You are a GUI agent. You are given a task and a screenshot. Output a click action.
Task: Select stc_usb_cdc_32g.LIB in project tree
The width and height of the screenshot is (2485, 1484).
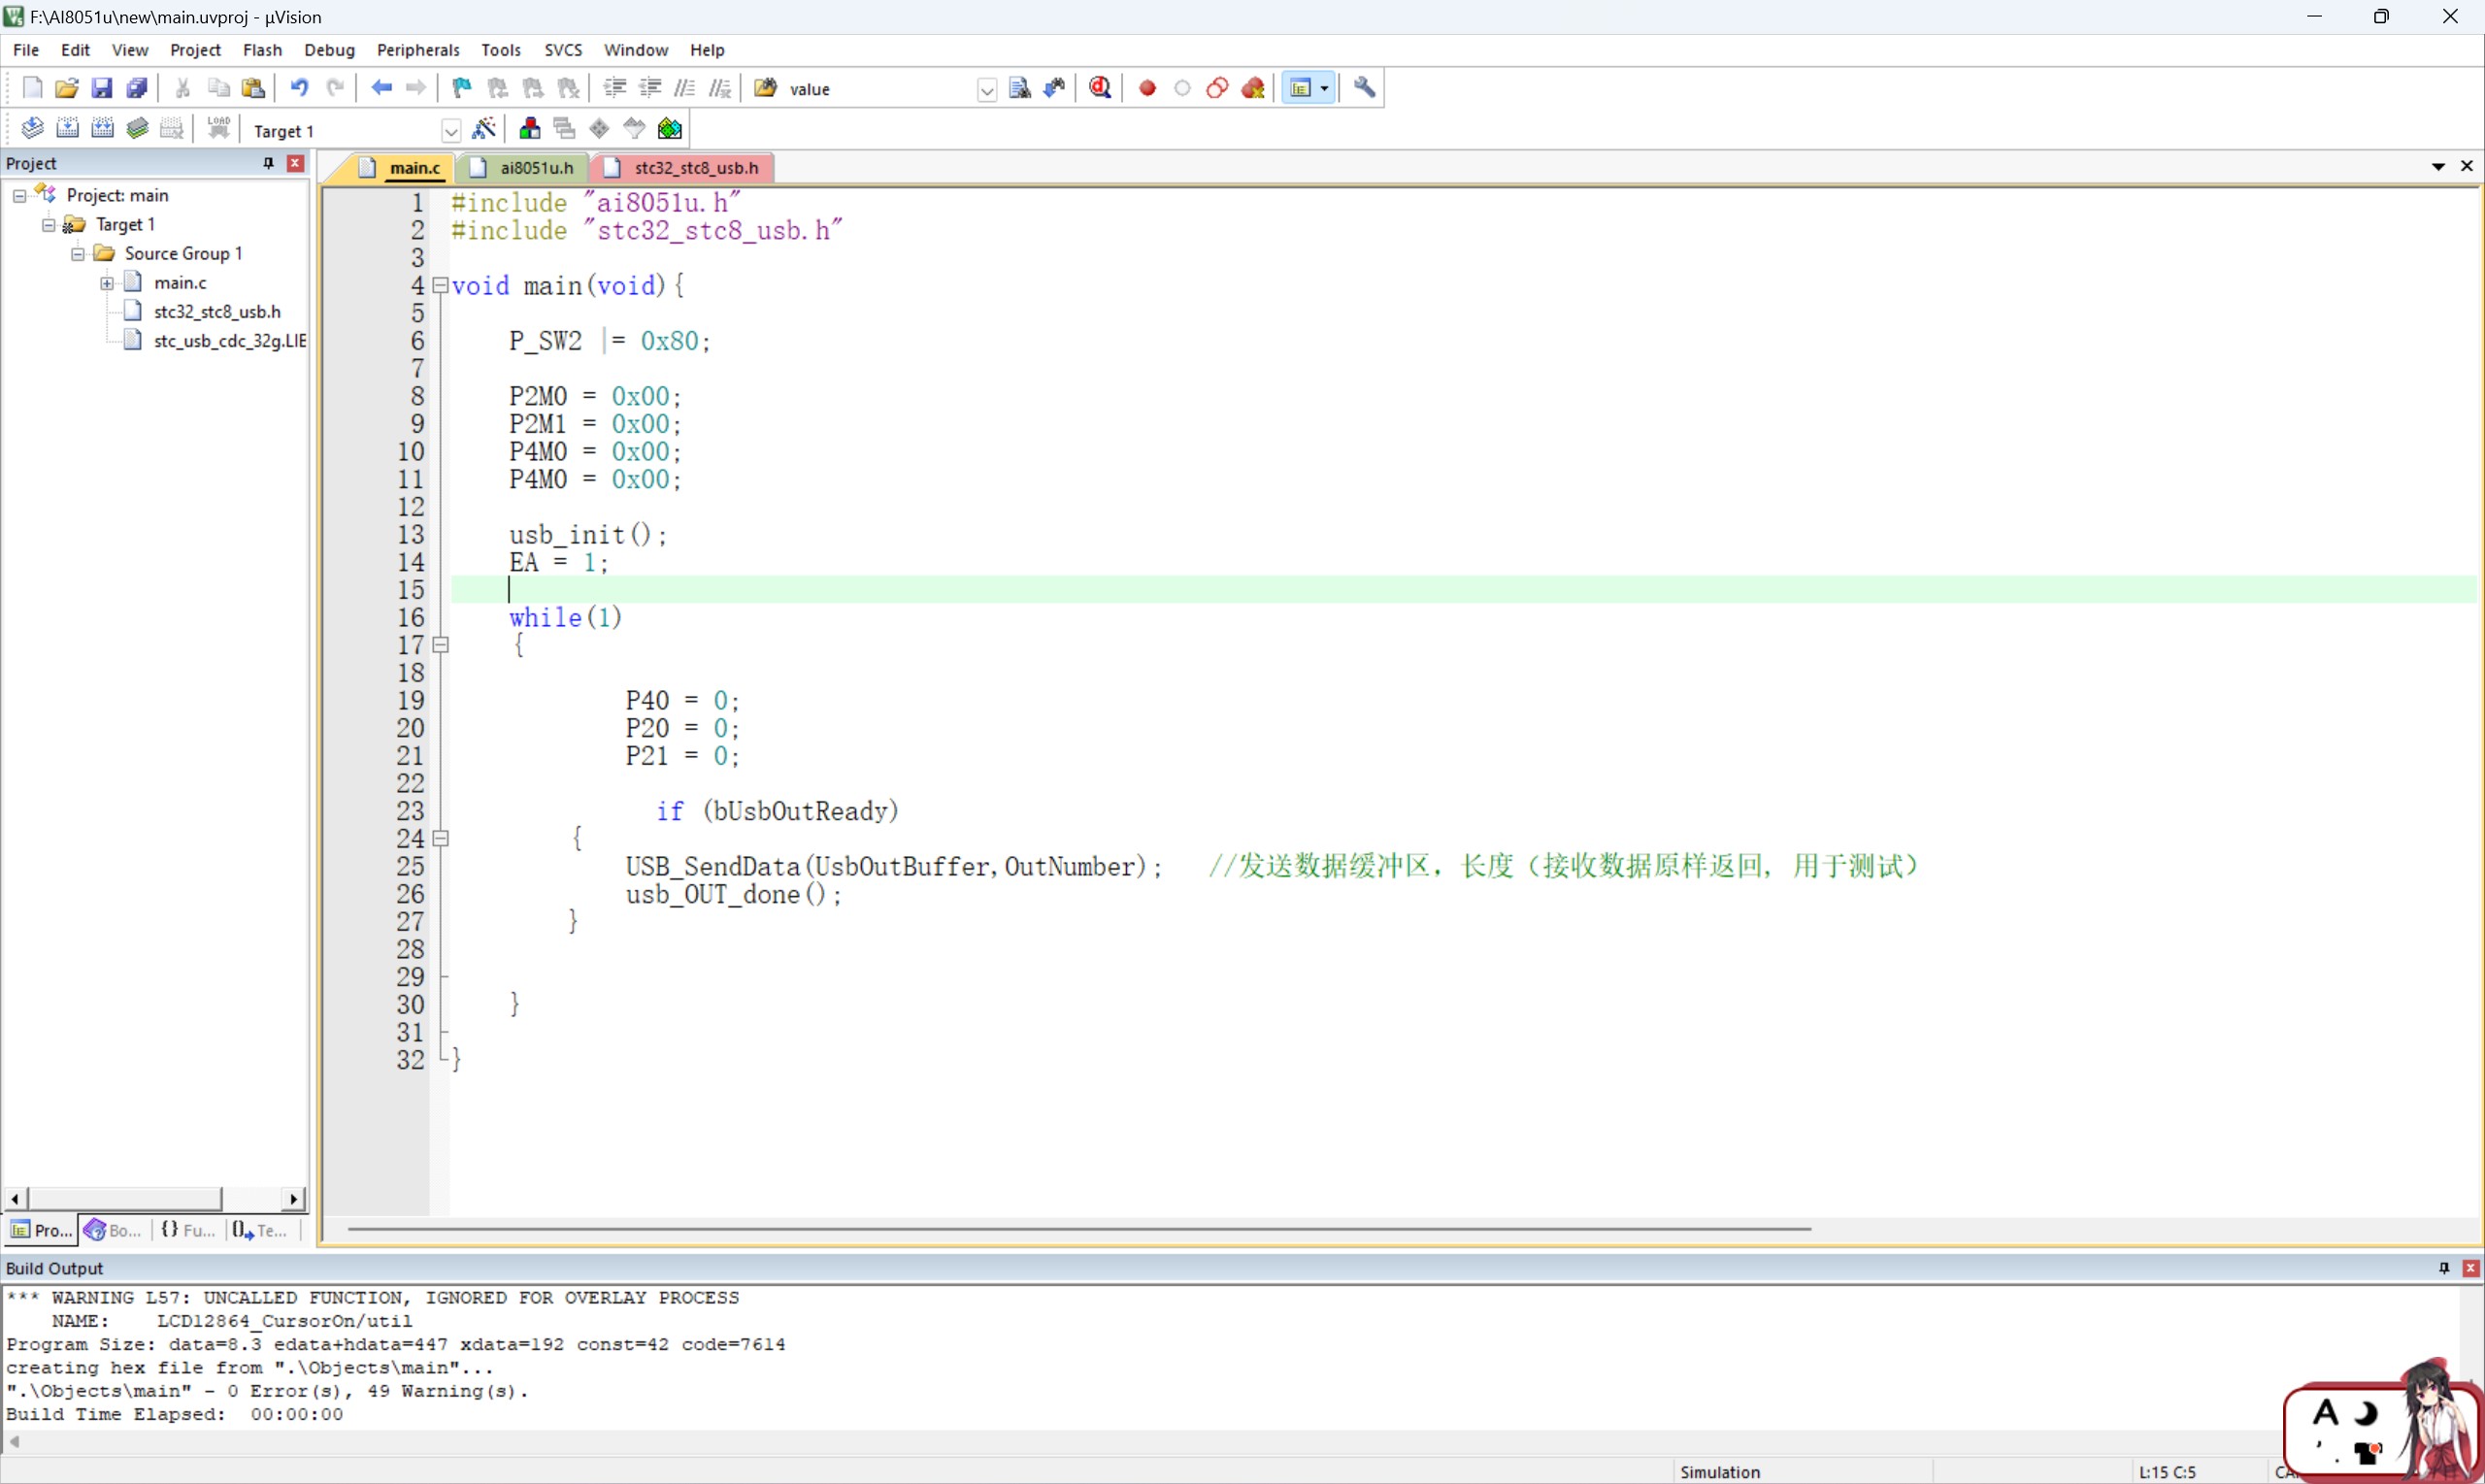point(230,341)
